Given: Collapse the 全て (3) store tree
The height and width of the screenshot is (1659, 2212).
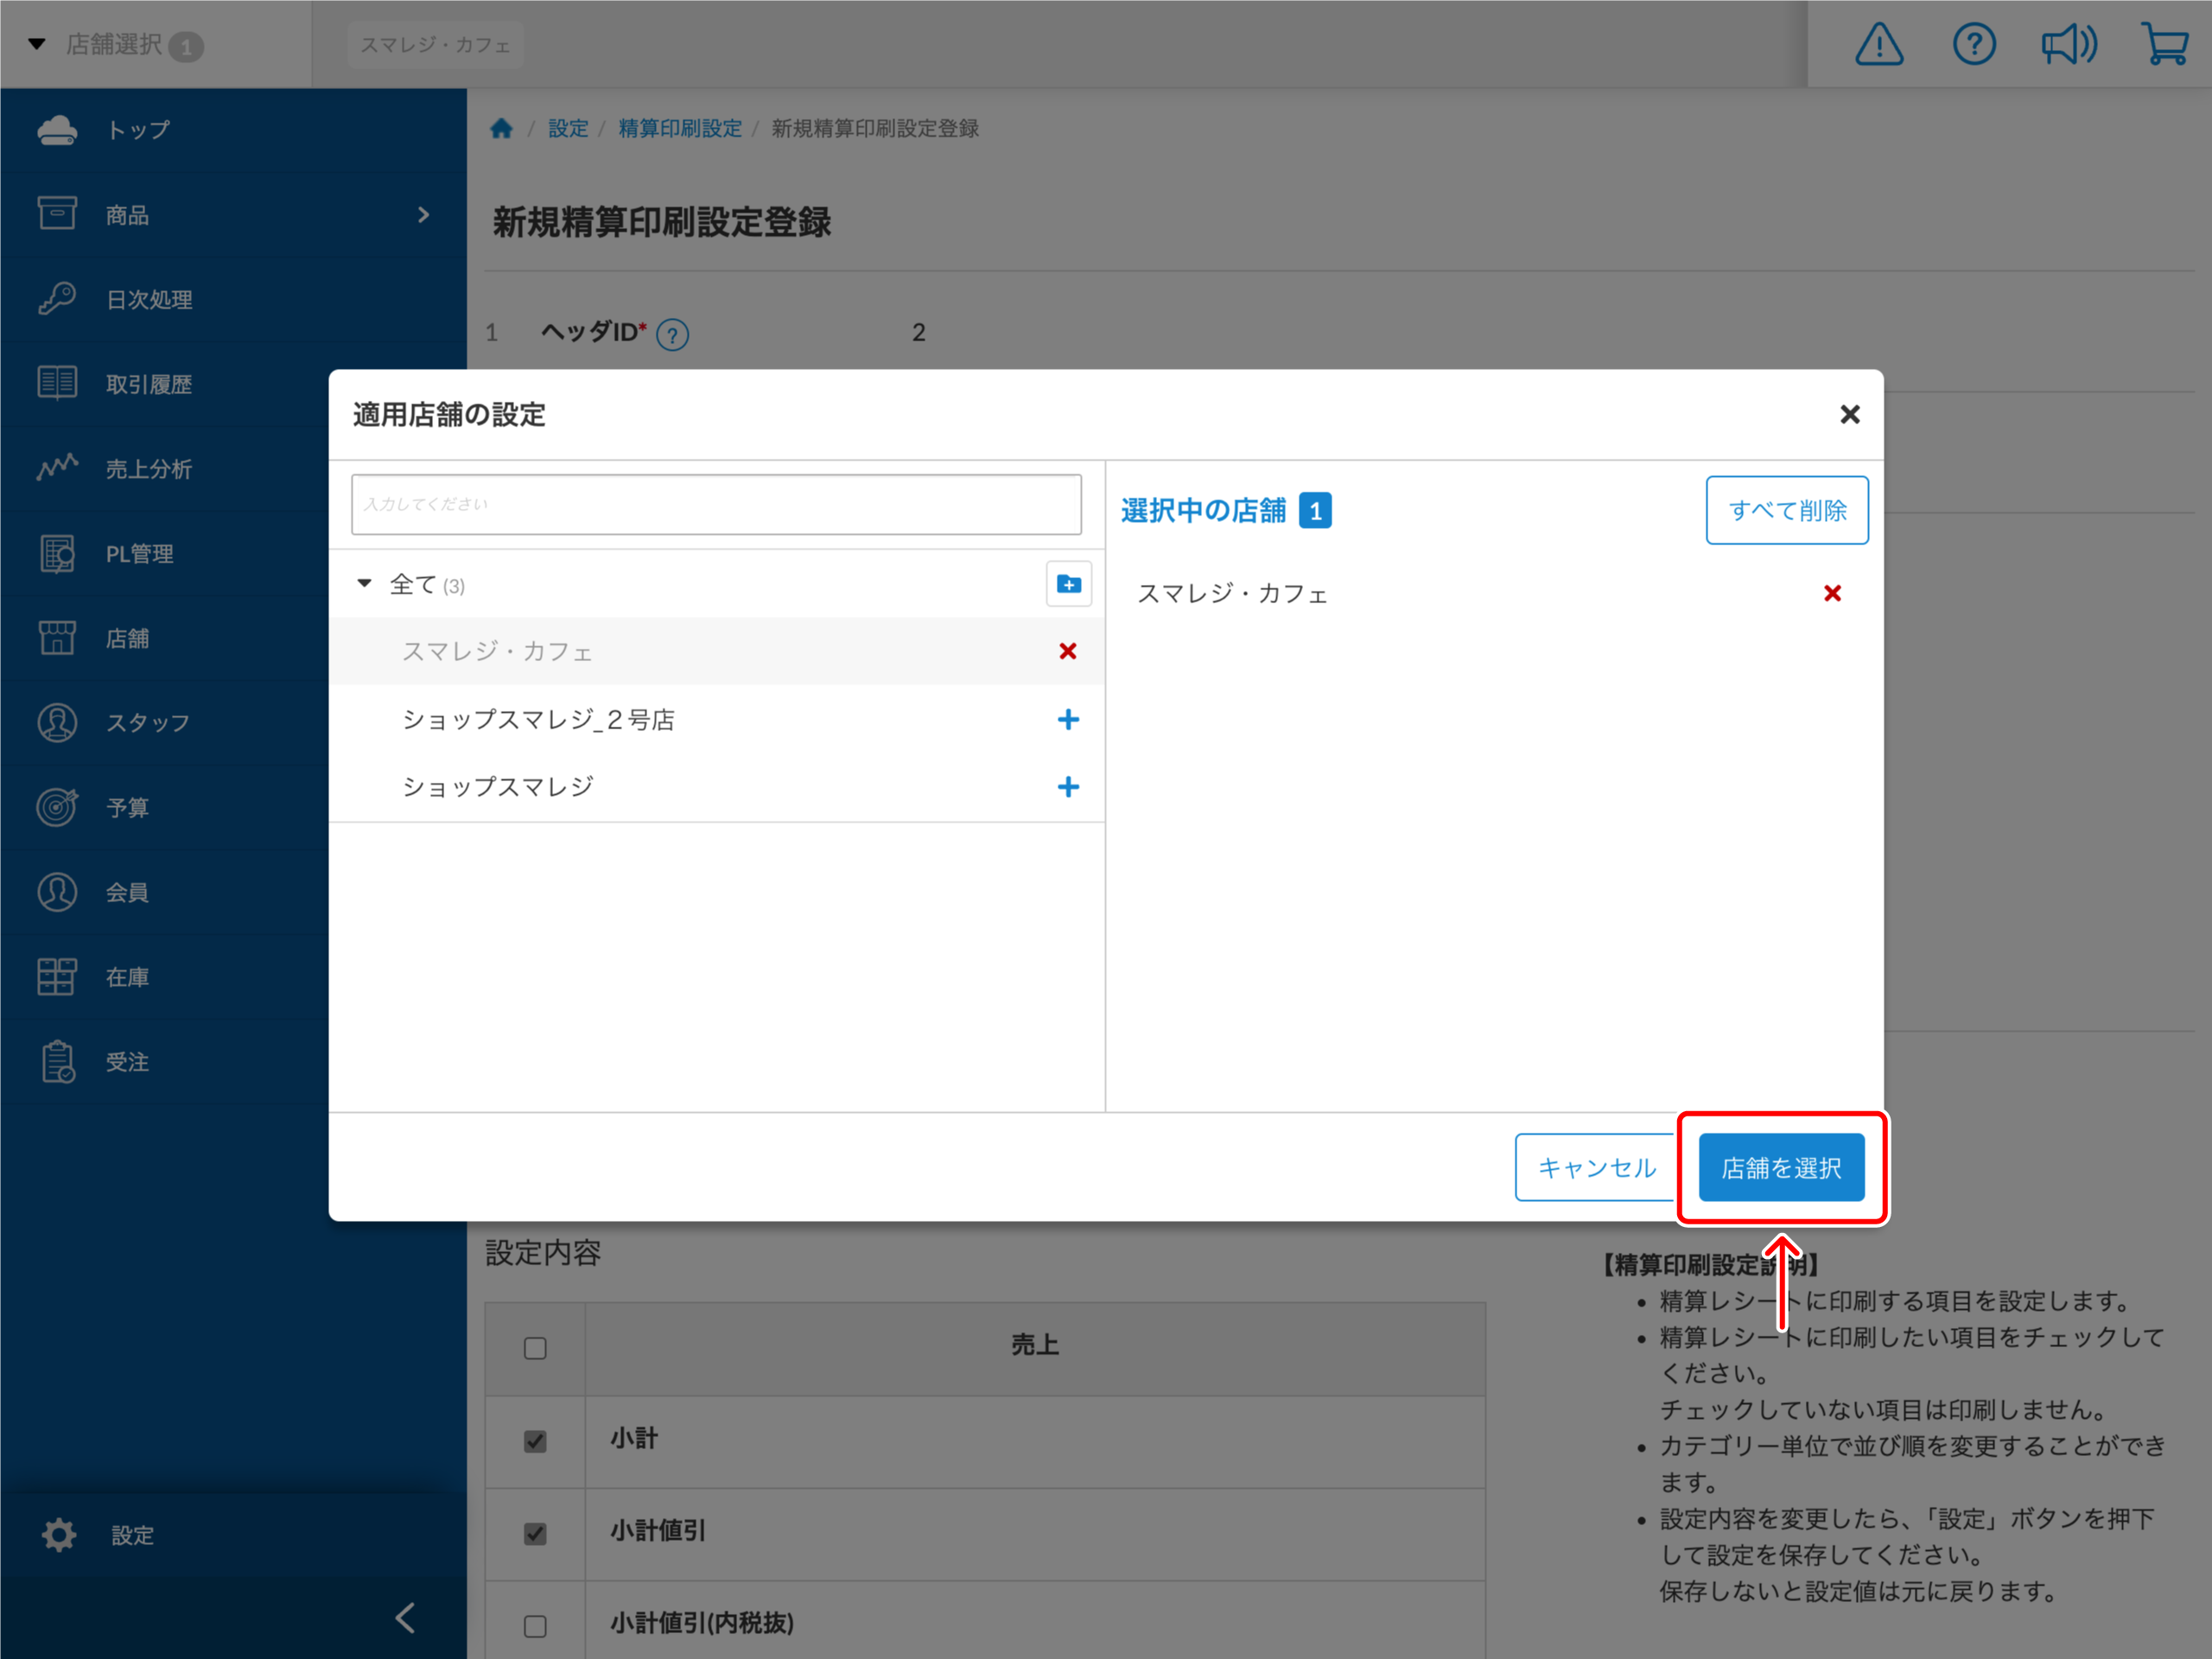Looking at the screenshot, I should pos(365,583).
